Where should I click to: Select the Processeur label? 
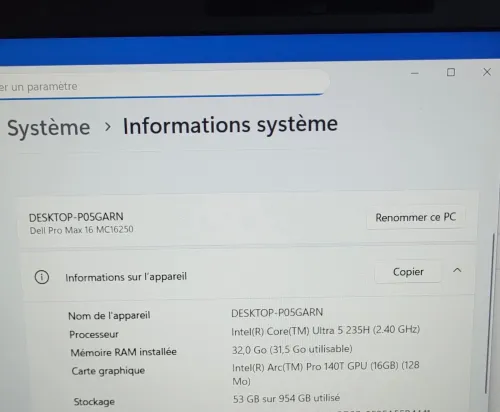tap(94, 334)
